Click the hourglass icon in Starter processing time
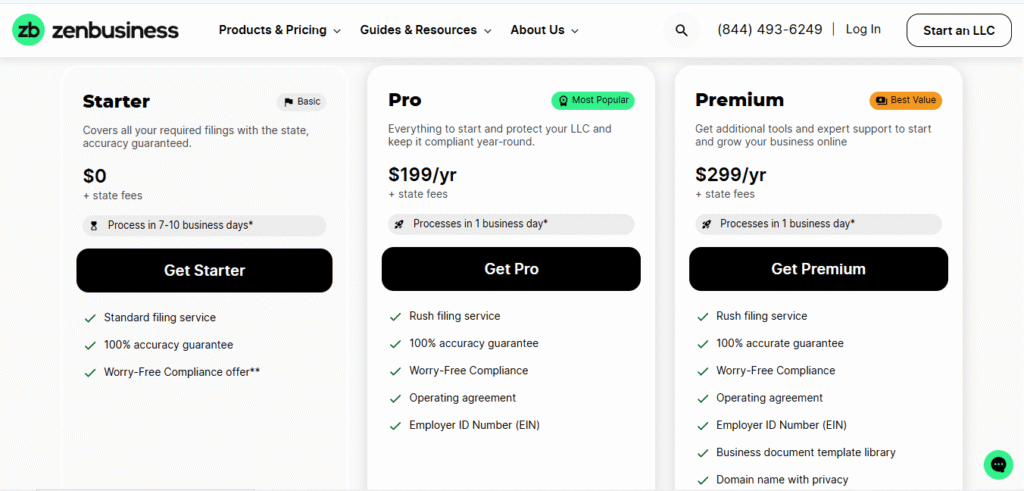This screenshot has height=491, width=1024. coord(94,225)
